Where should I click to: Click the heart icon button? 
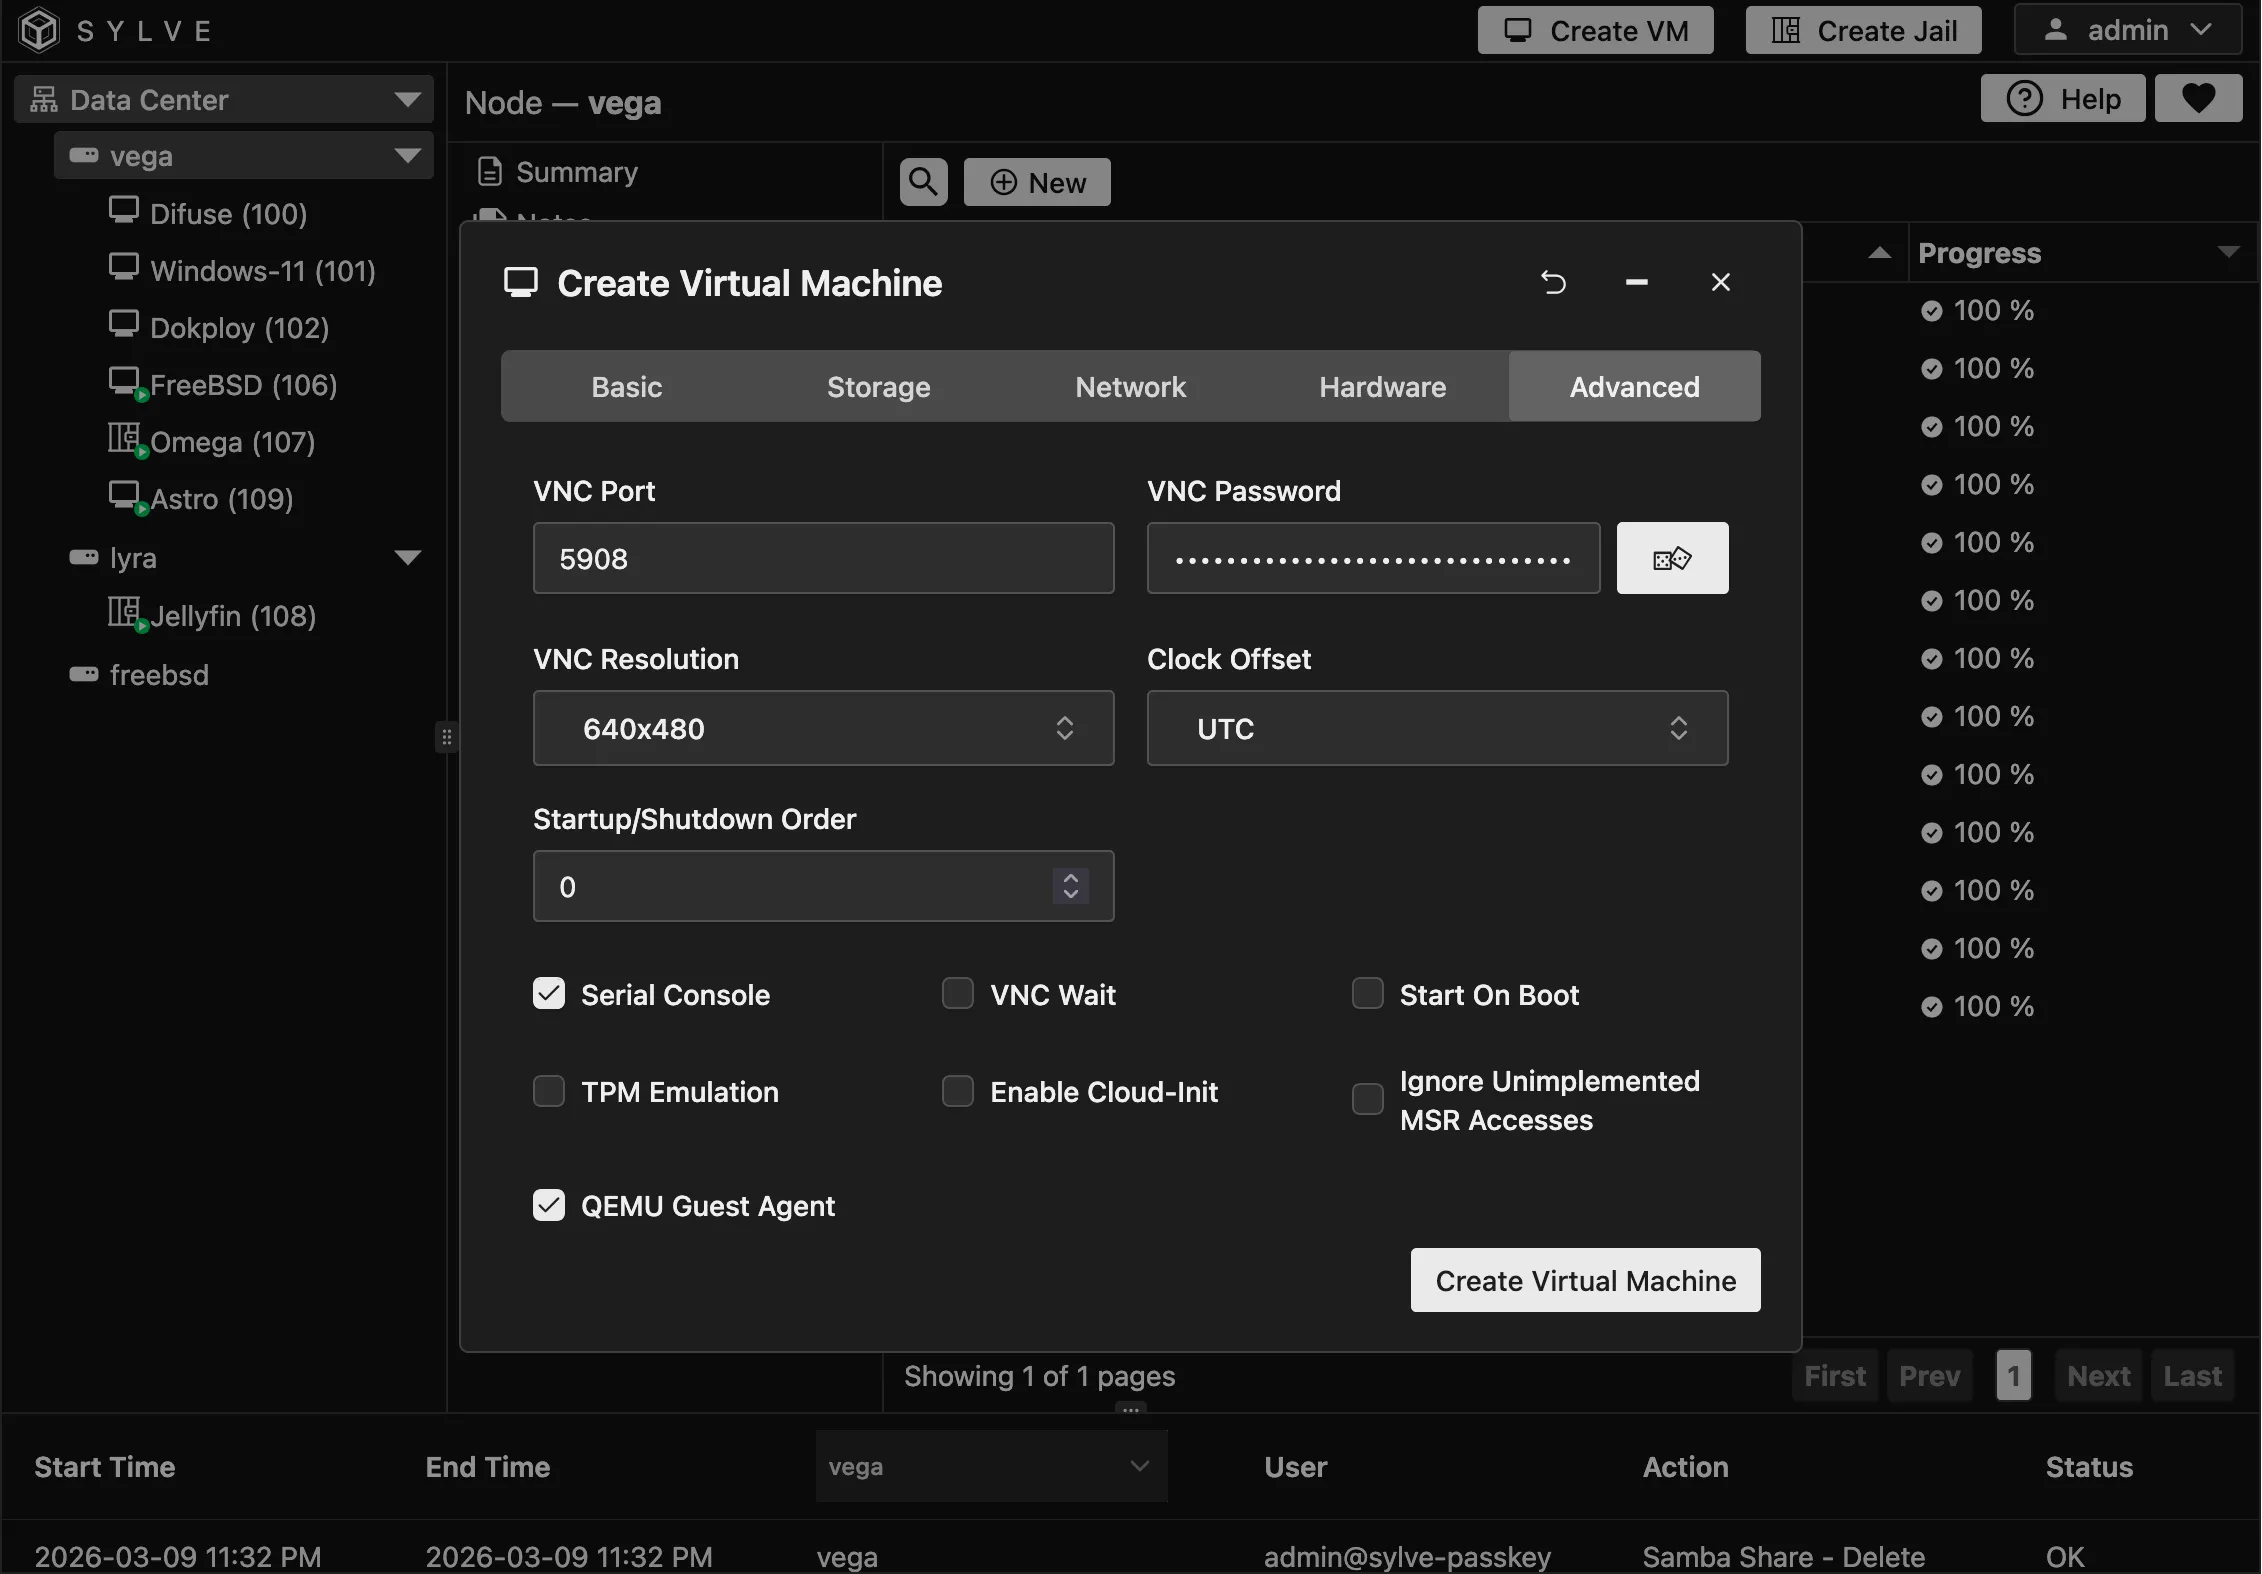click(2197, 98)
